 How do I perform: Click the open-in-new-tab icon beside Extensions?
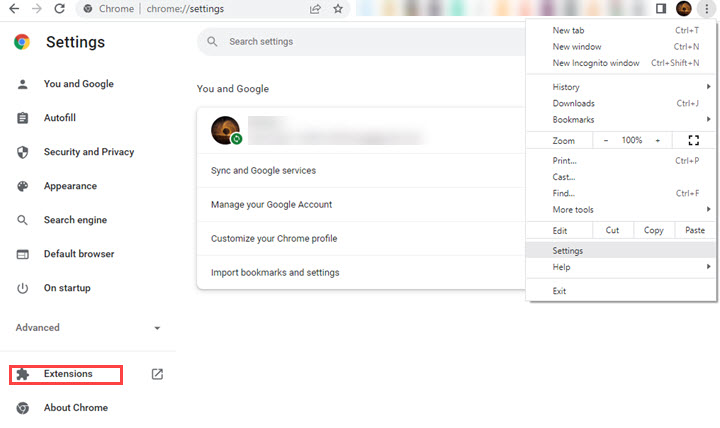coord(157,374)
